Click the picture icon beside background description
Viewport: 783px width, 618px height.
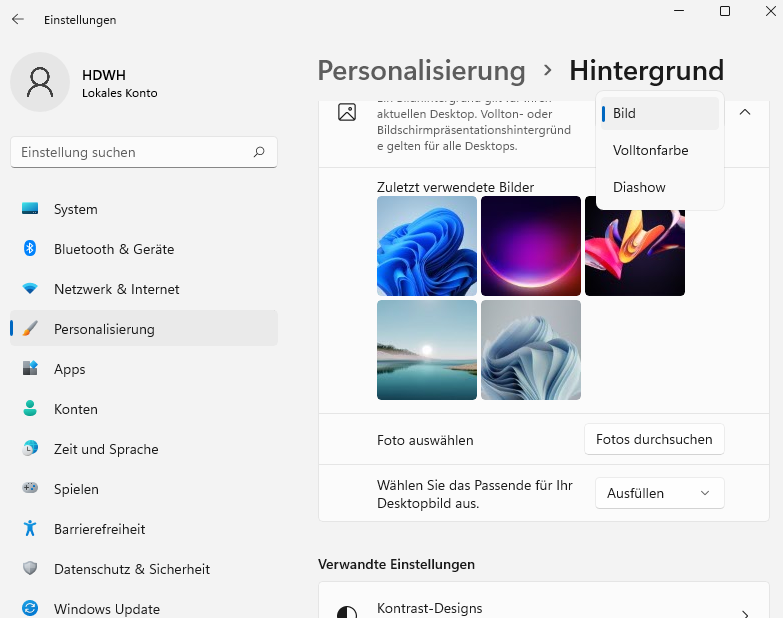click(347, 112)
